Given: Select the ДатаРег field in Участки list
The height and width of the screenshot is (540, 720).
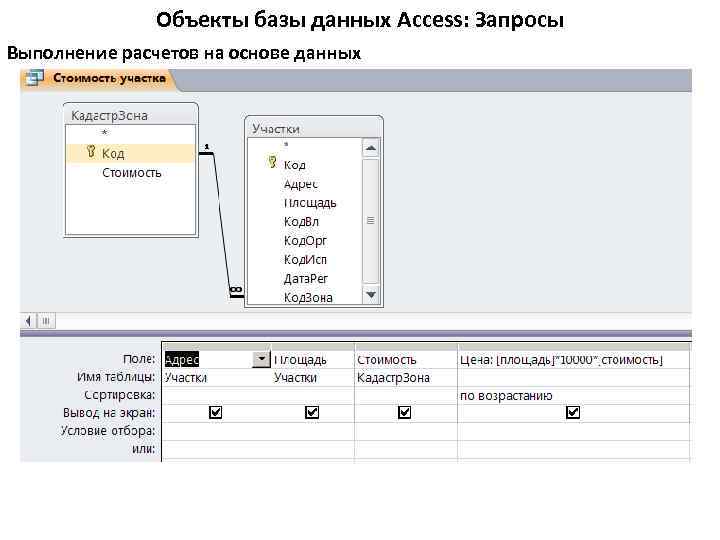Looking at the screenshot, I should pos(305,279).
